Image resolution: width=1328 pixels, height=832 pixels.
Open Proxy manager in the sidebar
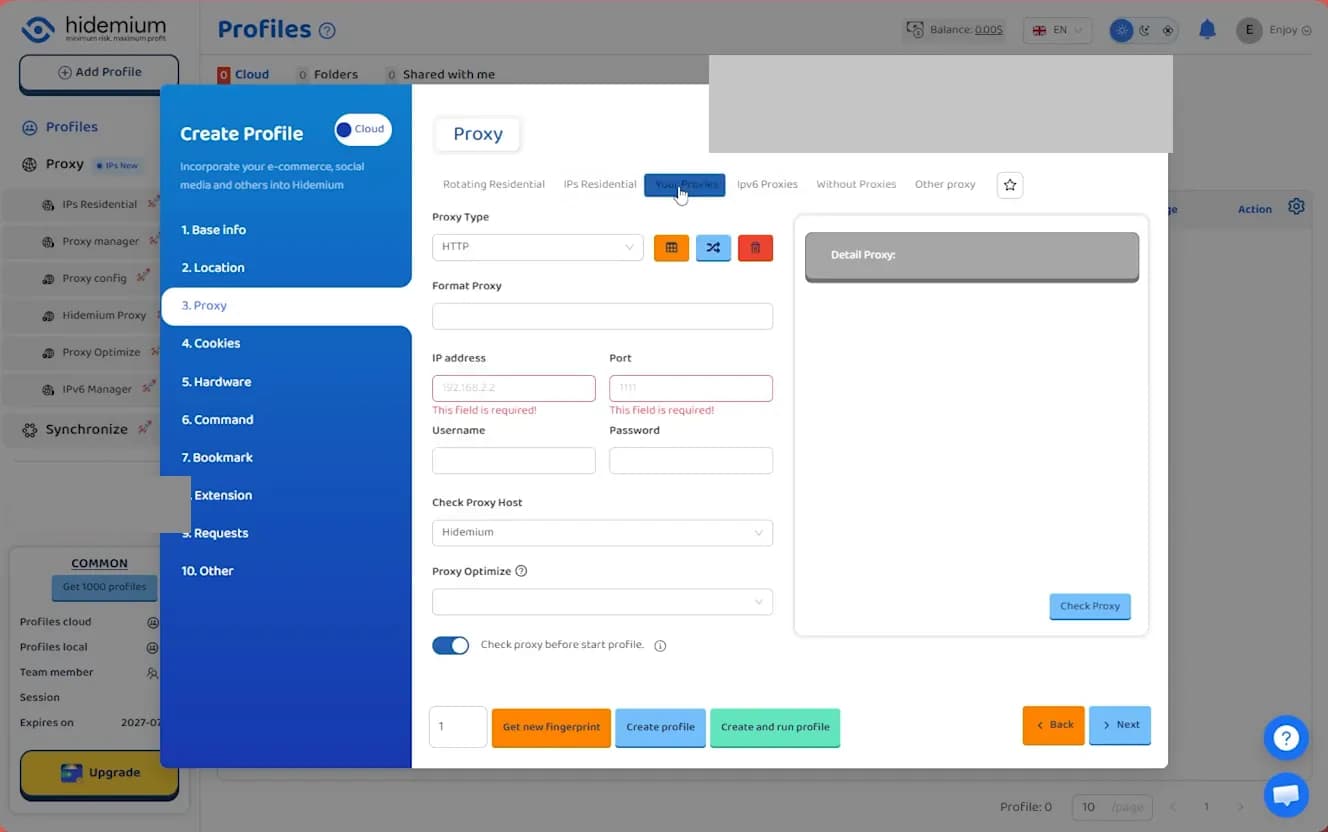click(x=99, y=241)
